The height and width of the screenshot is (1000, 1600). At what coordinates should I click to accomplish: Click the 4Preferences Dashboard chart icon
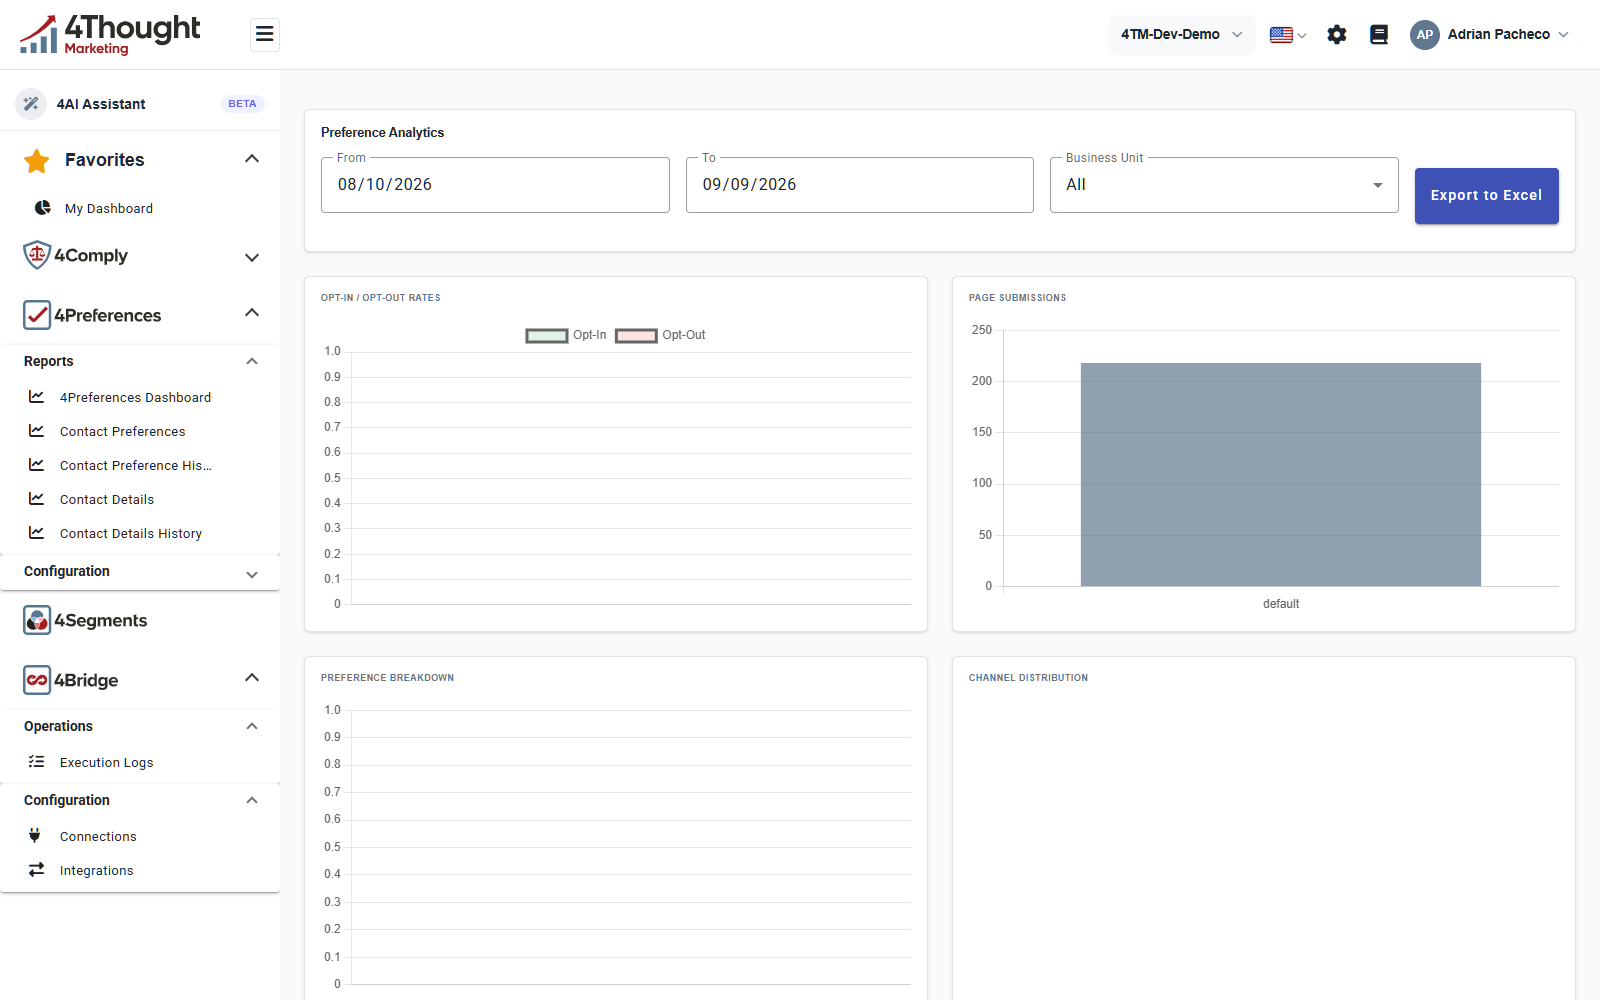pos(36,397)
